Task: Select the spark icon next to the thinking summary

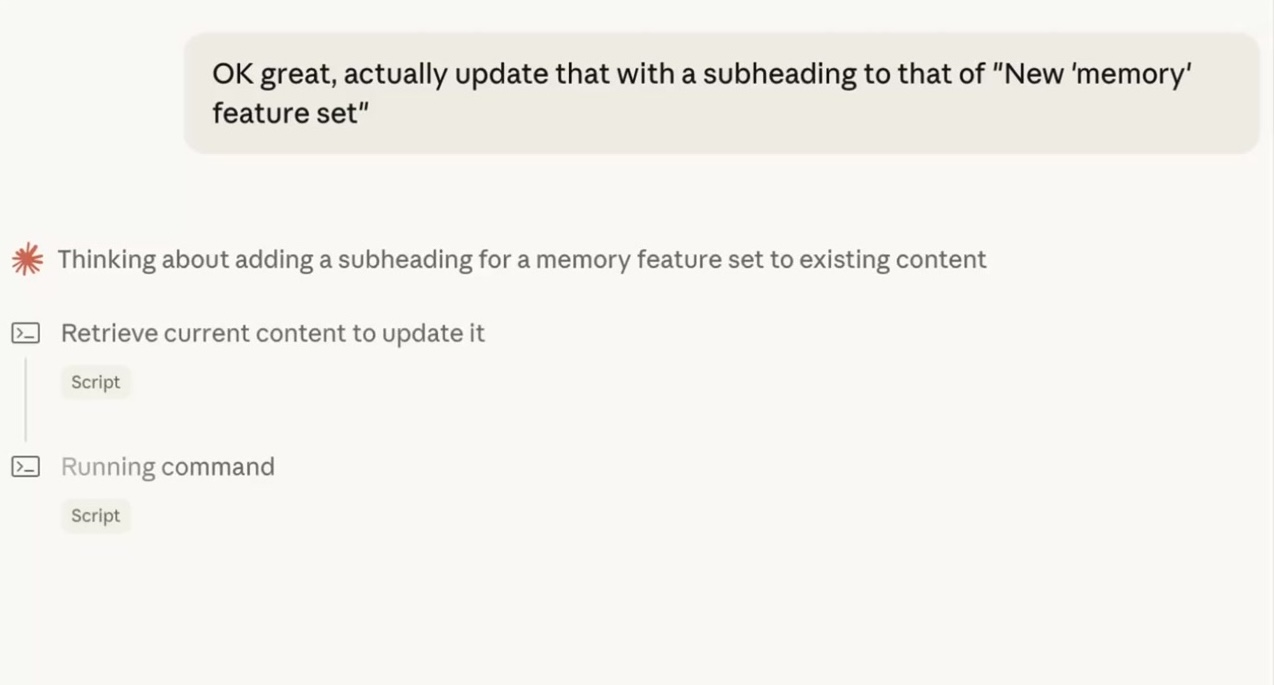Action: click(x=27, y=259)
